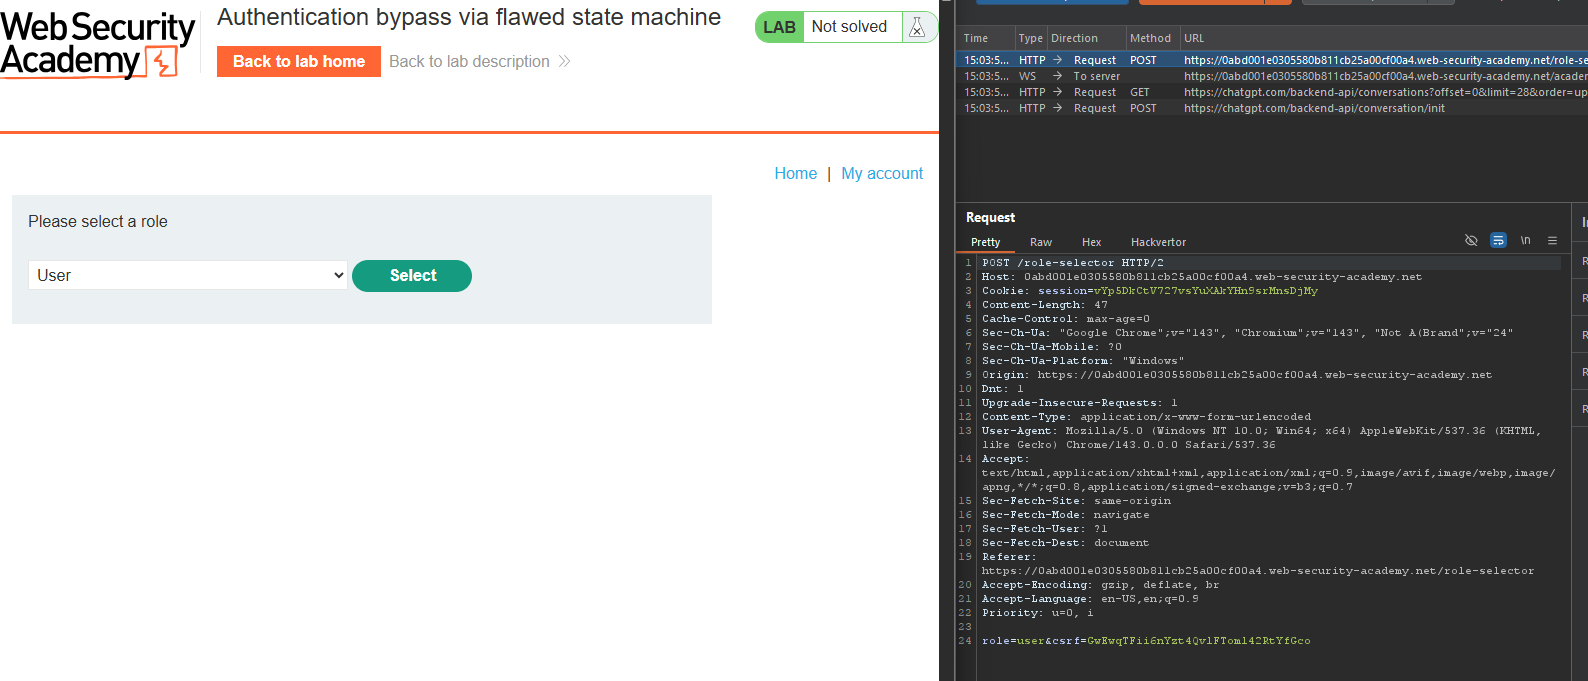Open the My account link
Screen dimensions: 1588x681
pyautogui.click(x=882, y=173)
